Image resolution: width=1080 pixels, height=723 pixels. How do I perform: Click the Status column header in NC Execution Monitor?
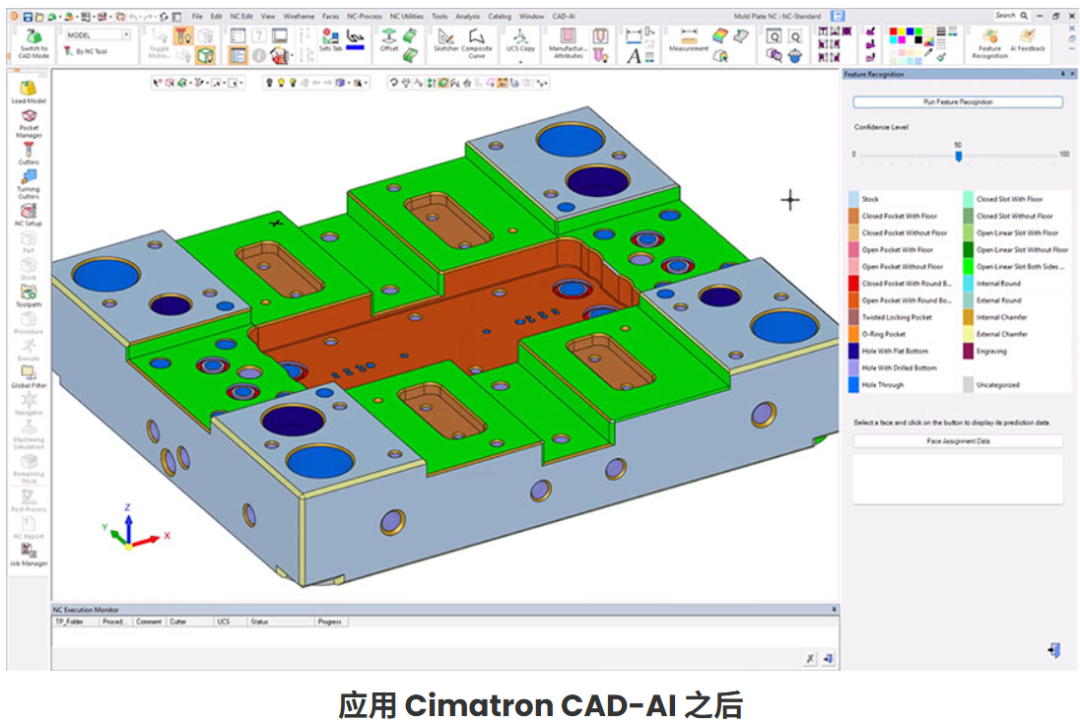[280, 622]
